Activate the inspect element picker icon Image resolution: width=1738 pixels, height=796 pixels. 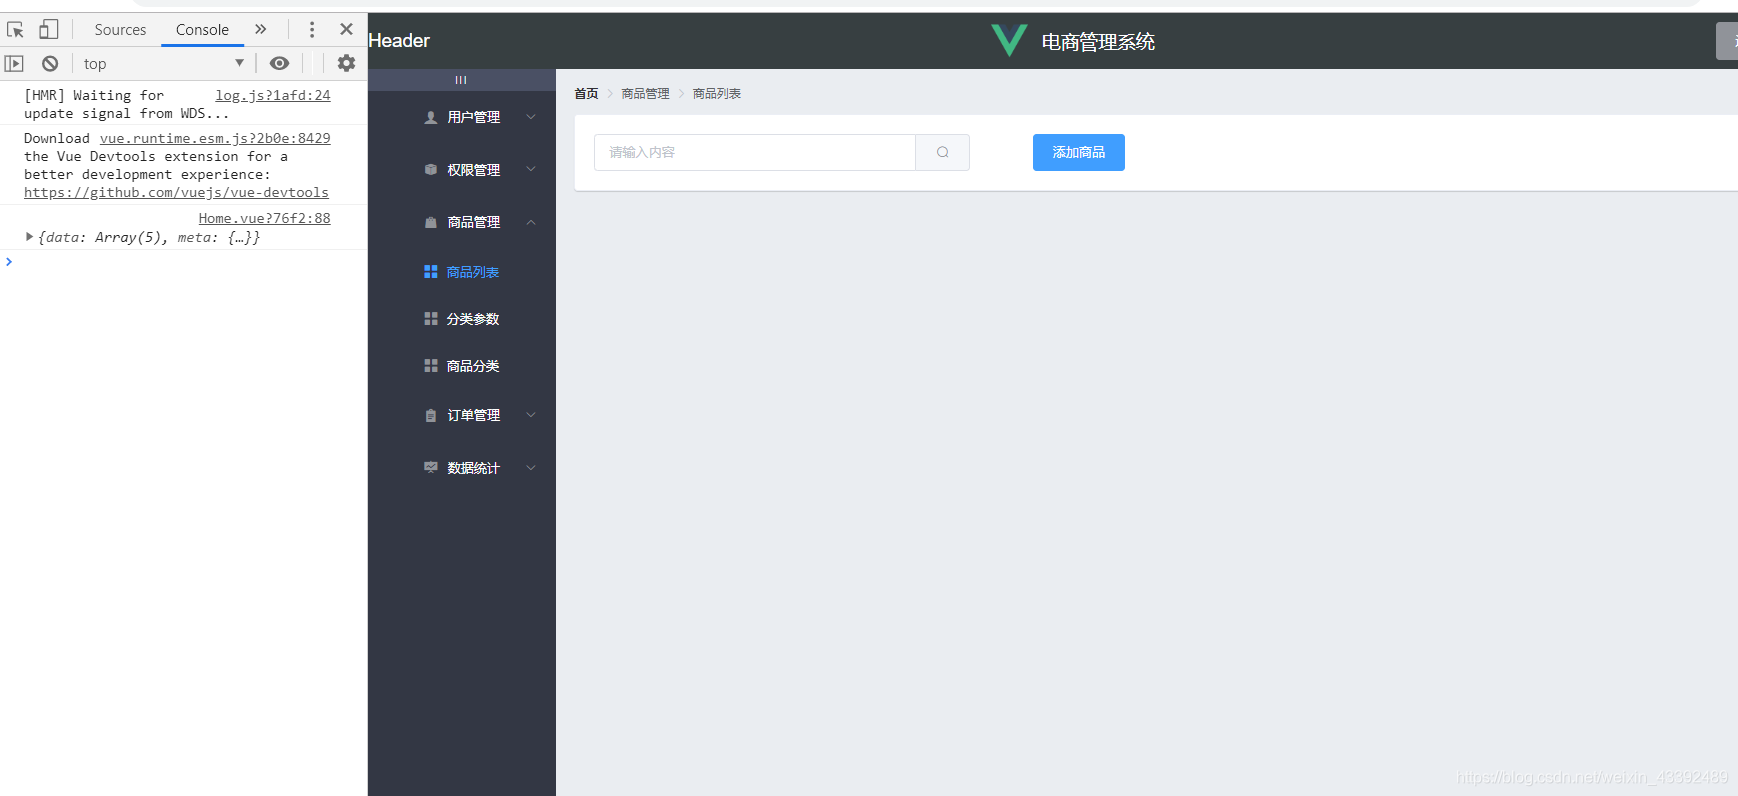[15, 29]
